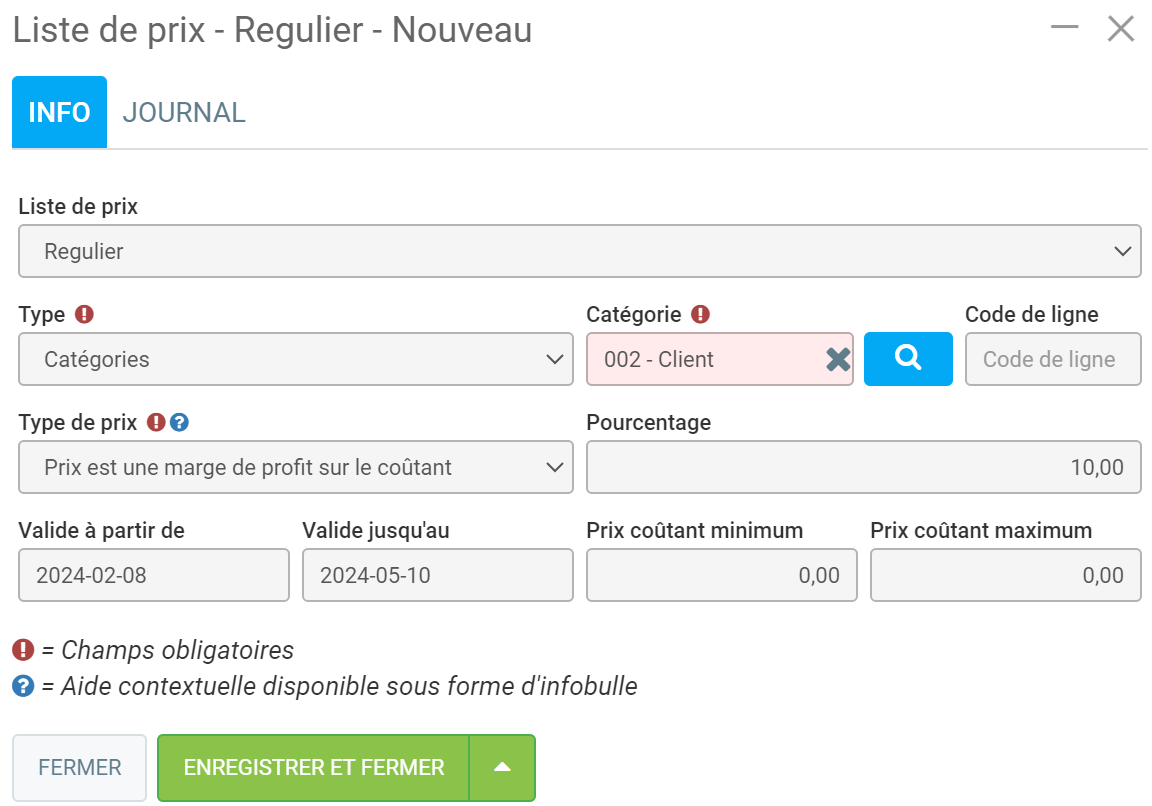Clear the Catégorie field with the X icon
The image size is (1152, 806).
coord(838,359)
